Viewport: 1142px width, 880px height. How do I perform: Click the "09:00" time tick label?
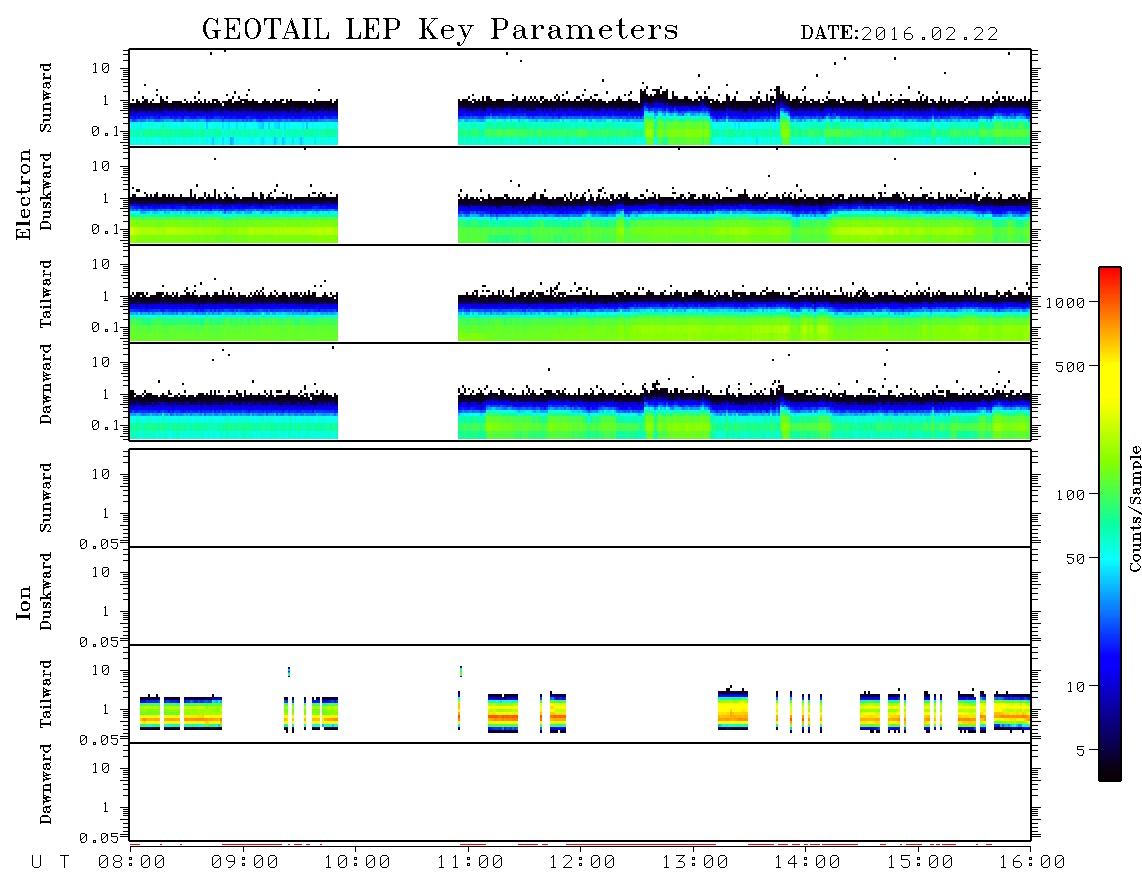245,862
